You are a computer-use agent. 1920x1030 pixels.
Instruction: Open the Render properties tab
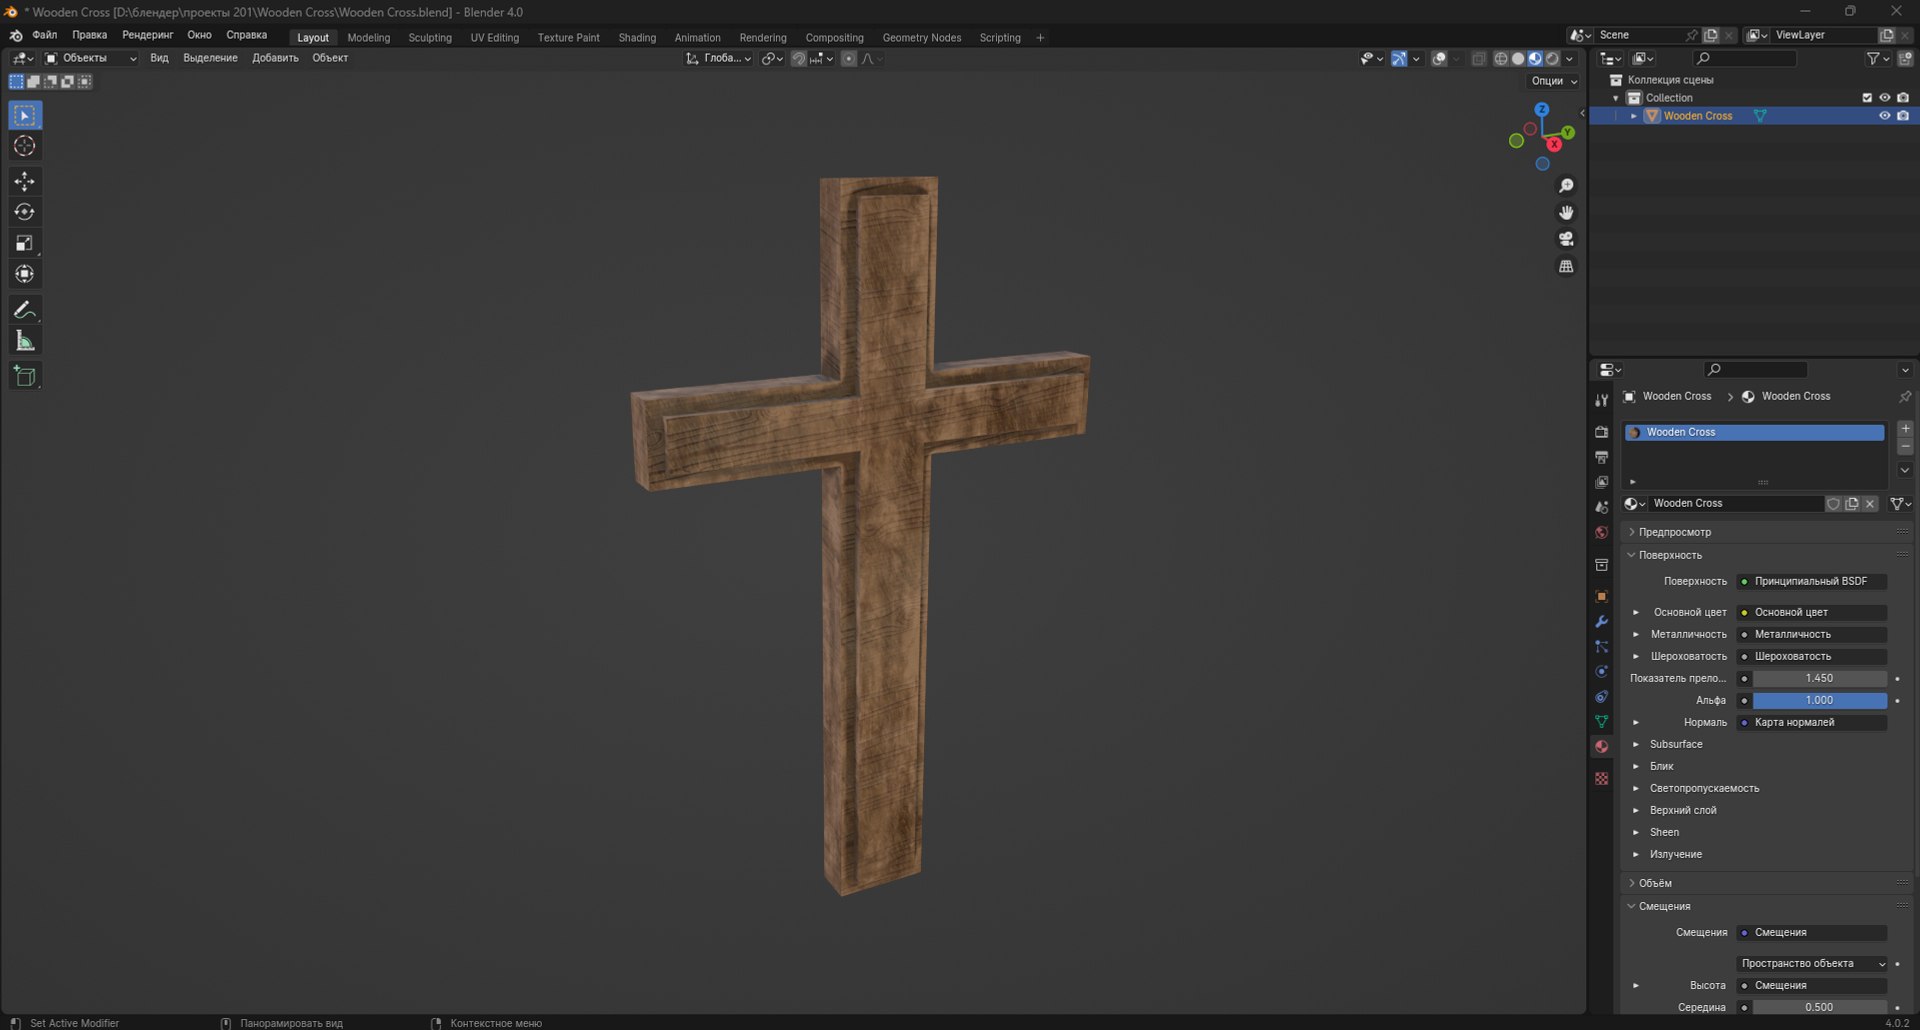(1601, 432)
